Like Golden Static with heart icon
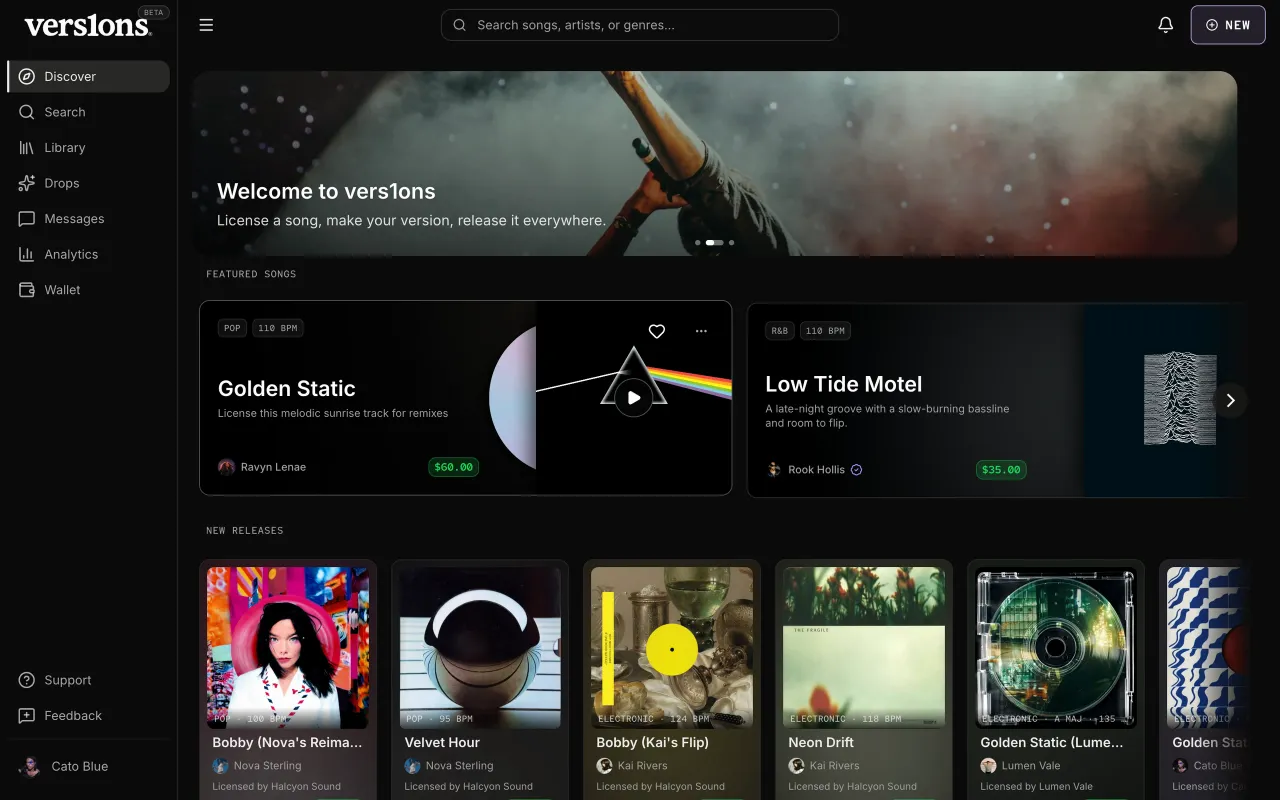Screen dimensions: 1280x800 (x=657, y=331)
